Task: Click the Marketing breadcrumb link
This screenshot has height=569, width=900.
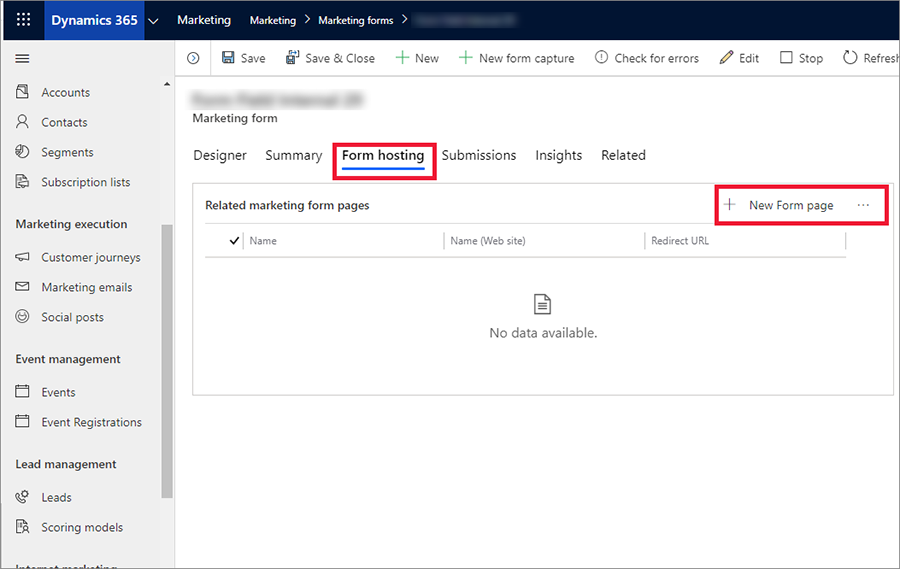Action: pos(273,21)
